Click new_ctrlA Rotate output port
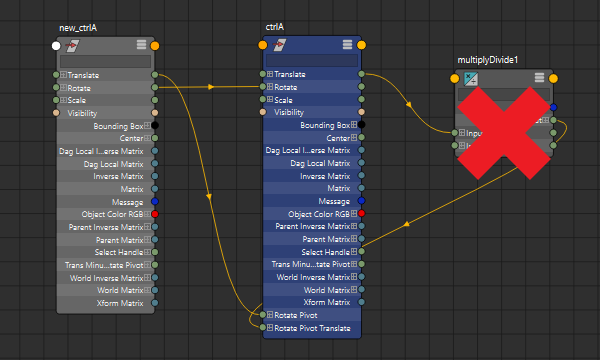 tap(155, 88)
